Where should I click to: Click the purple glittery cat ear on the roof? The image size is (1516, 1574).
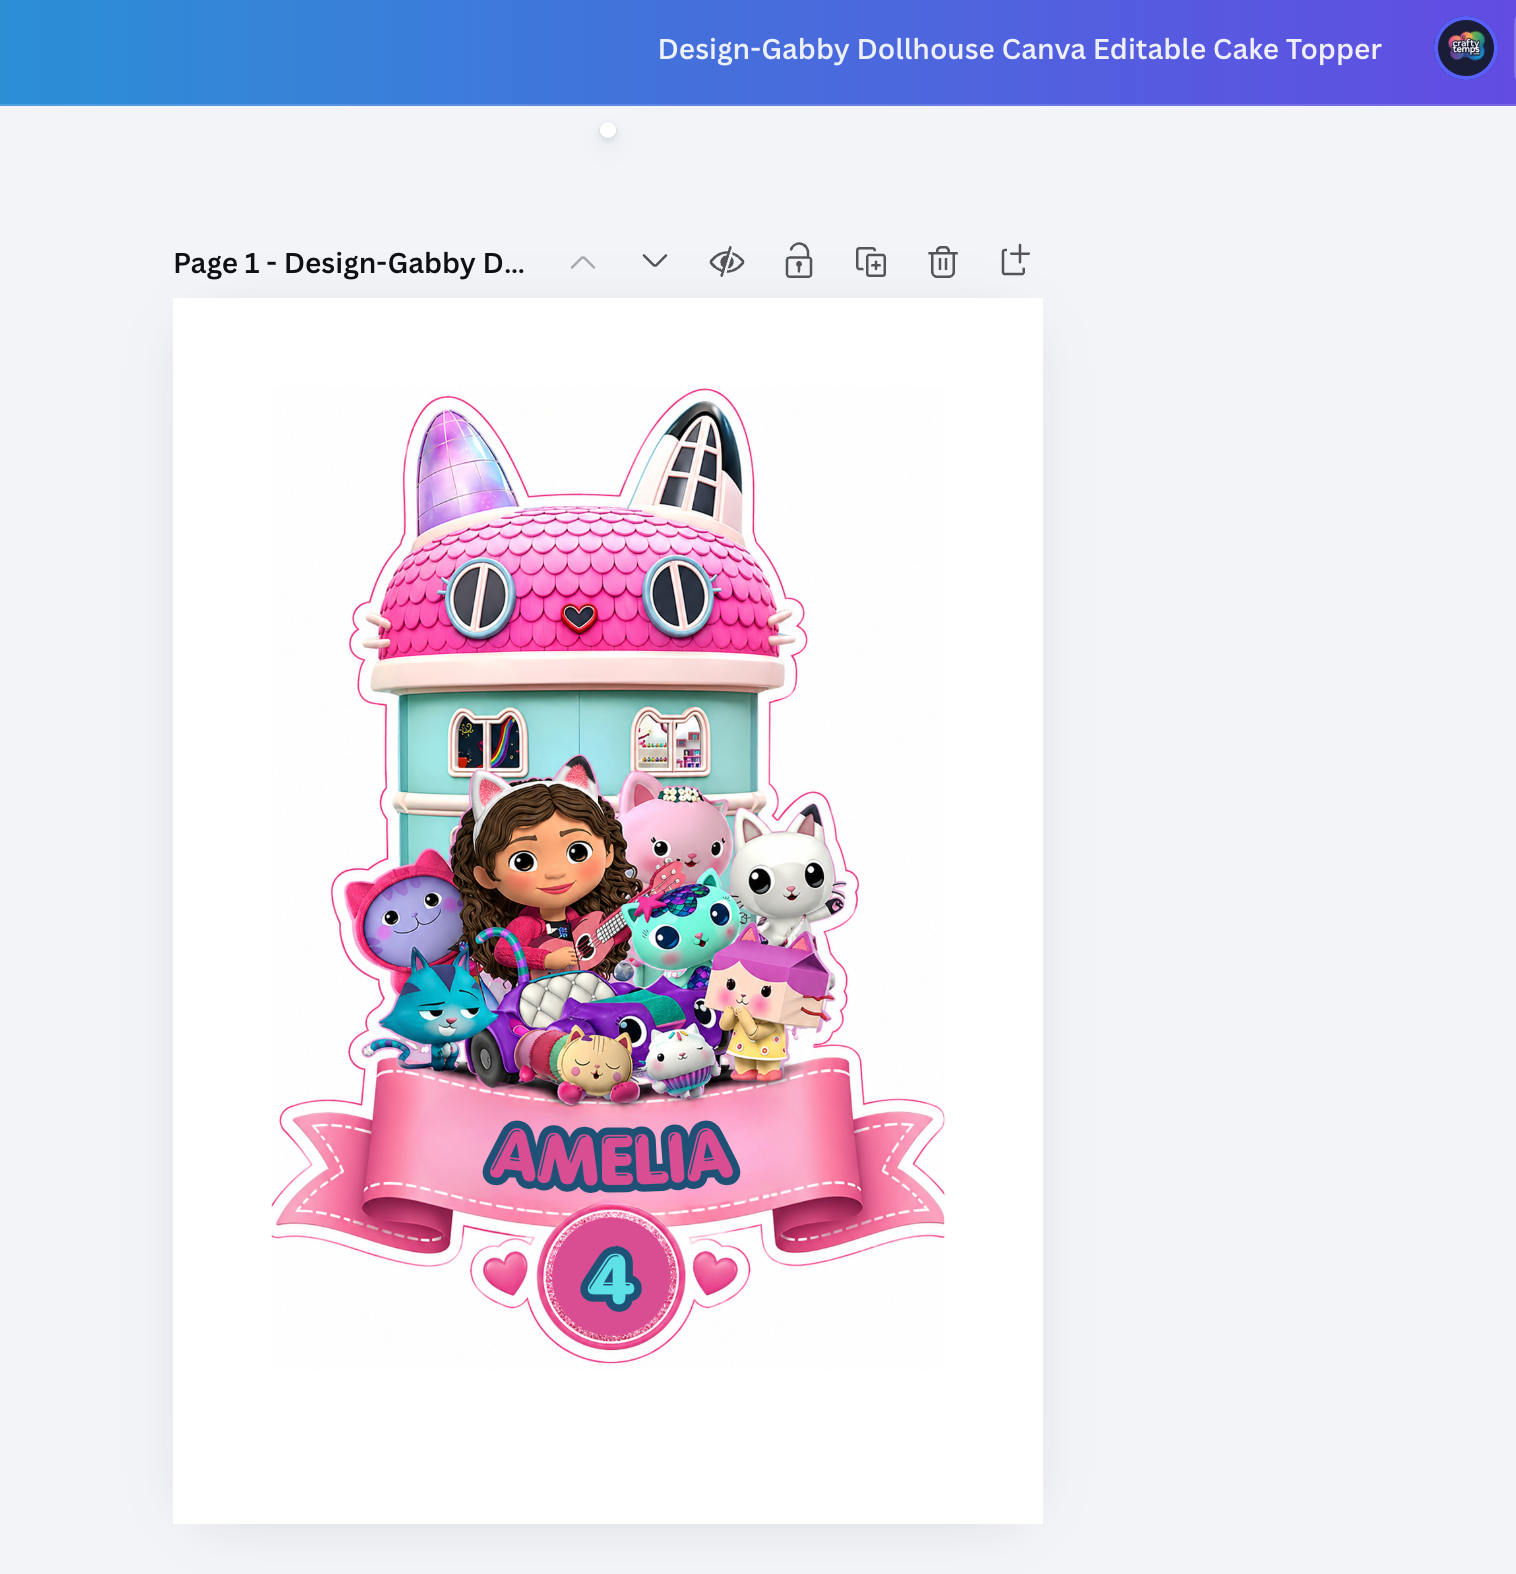pyautogui.click(x=461, y=468)
